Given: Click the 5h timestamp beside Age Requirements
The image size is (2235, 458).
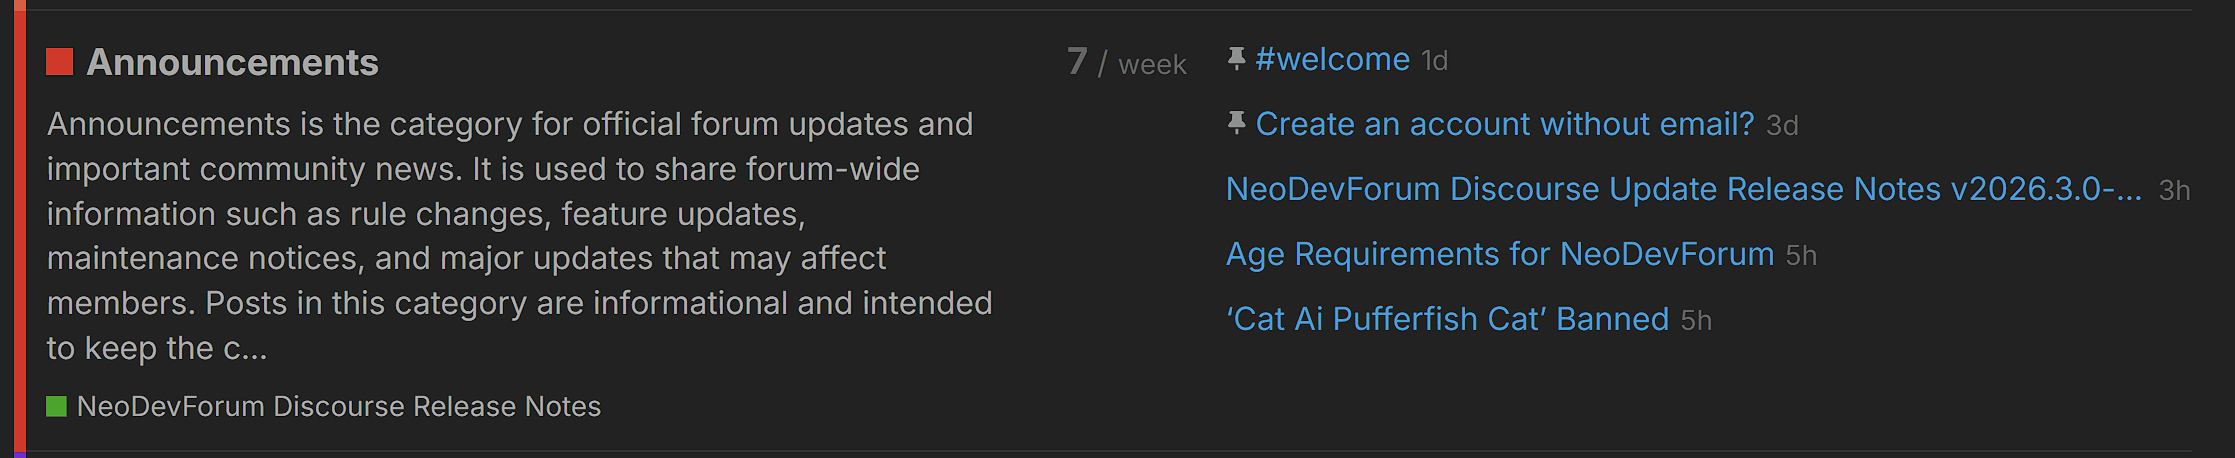Looking at the screenshot, I should click(x=1801, y=256).
